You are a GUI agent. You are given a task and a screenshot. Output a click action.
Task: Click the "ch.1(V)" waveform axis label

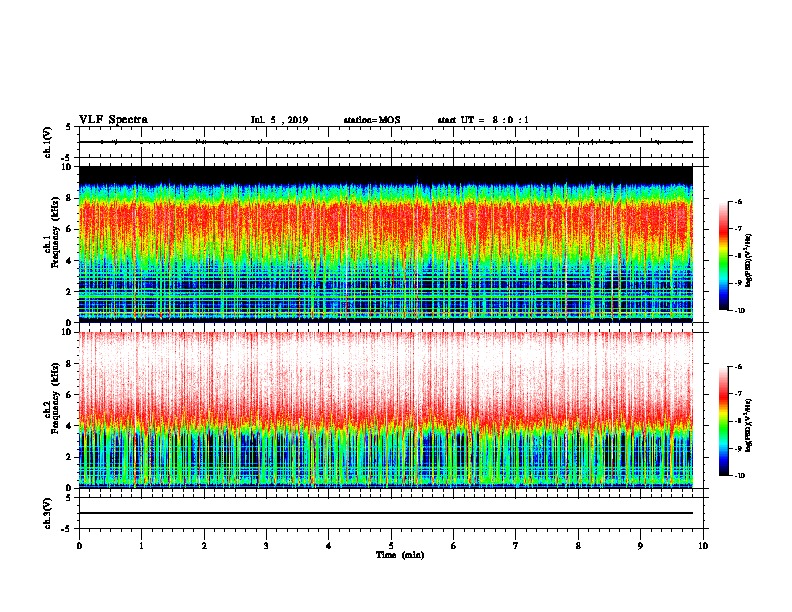[48, 142]
